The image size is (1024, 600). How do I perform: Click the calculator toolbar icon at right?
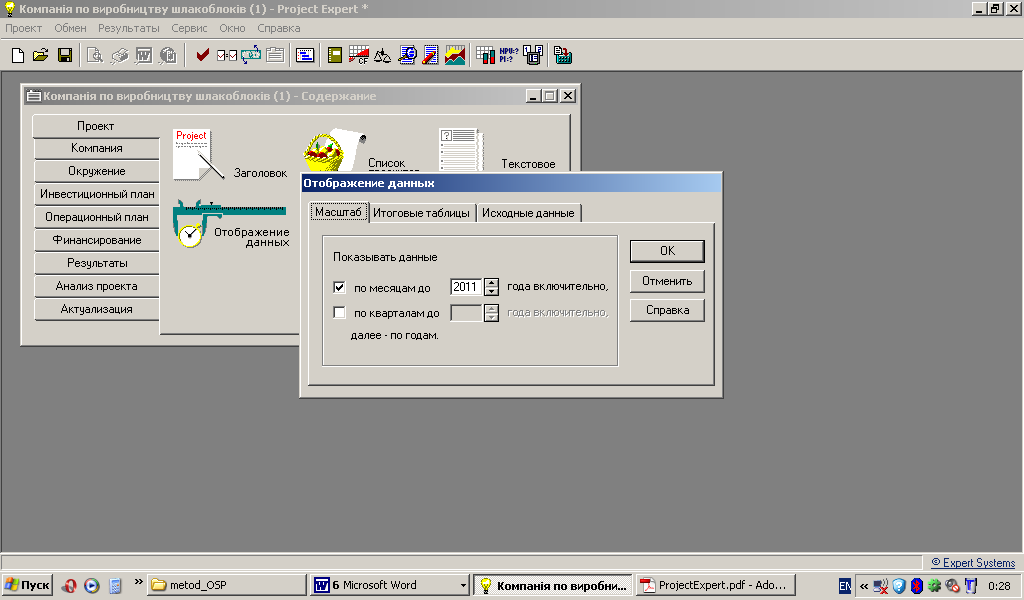(x=563, y=55)
